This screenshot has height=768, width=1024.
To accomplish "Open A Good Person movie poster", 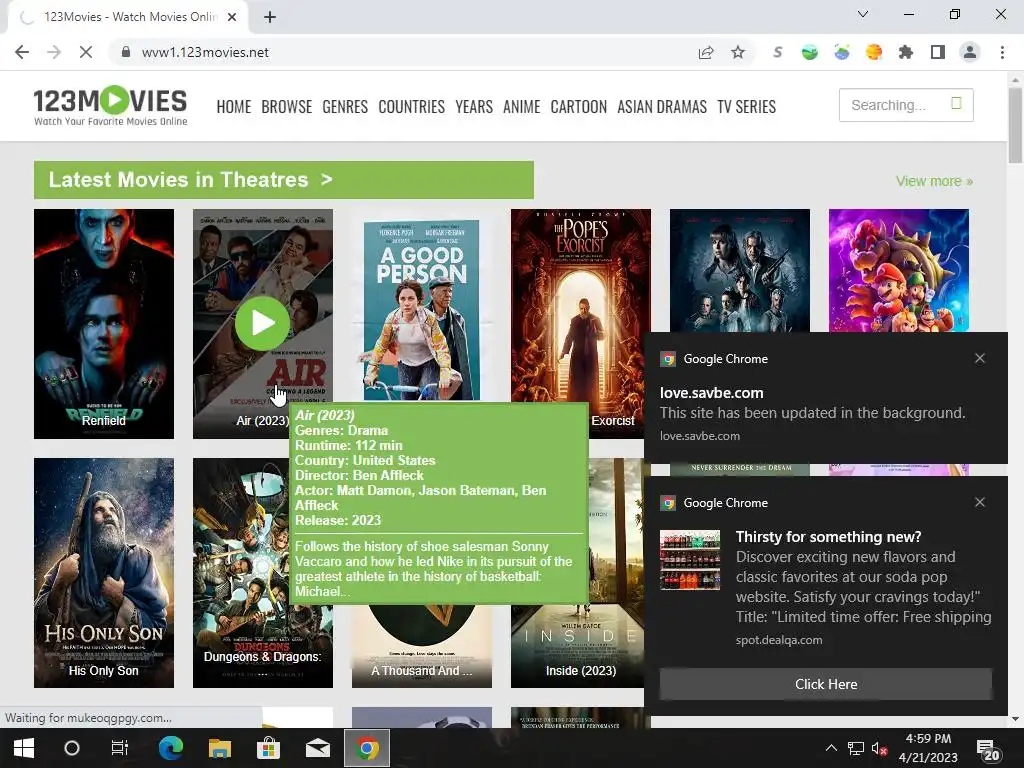I will 422,307.
